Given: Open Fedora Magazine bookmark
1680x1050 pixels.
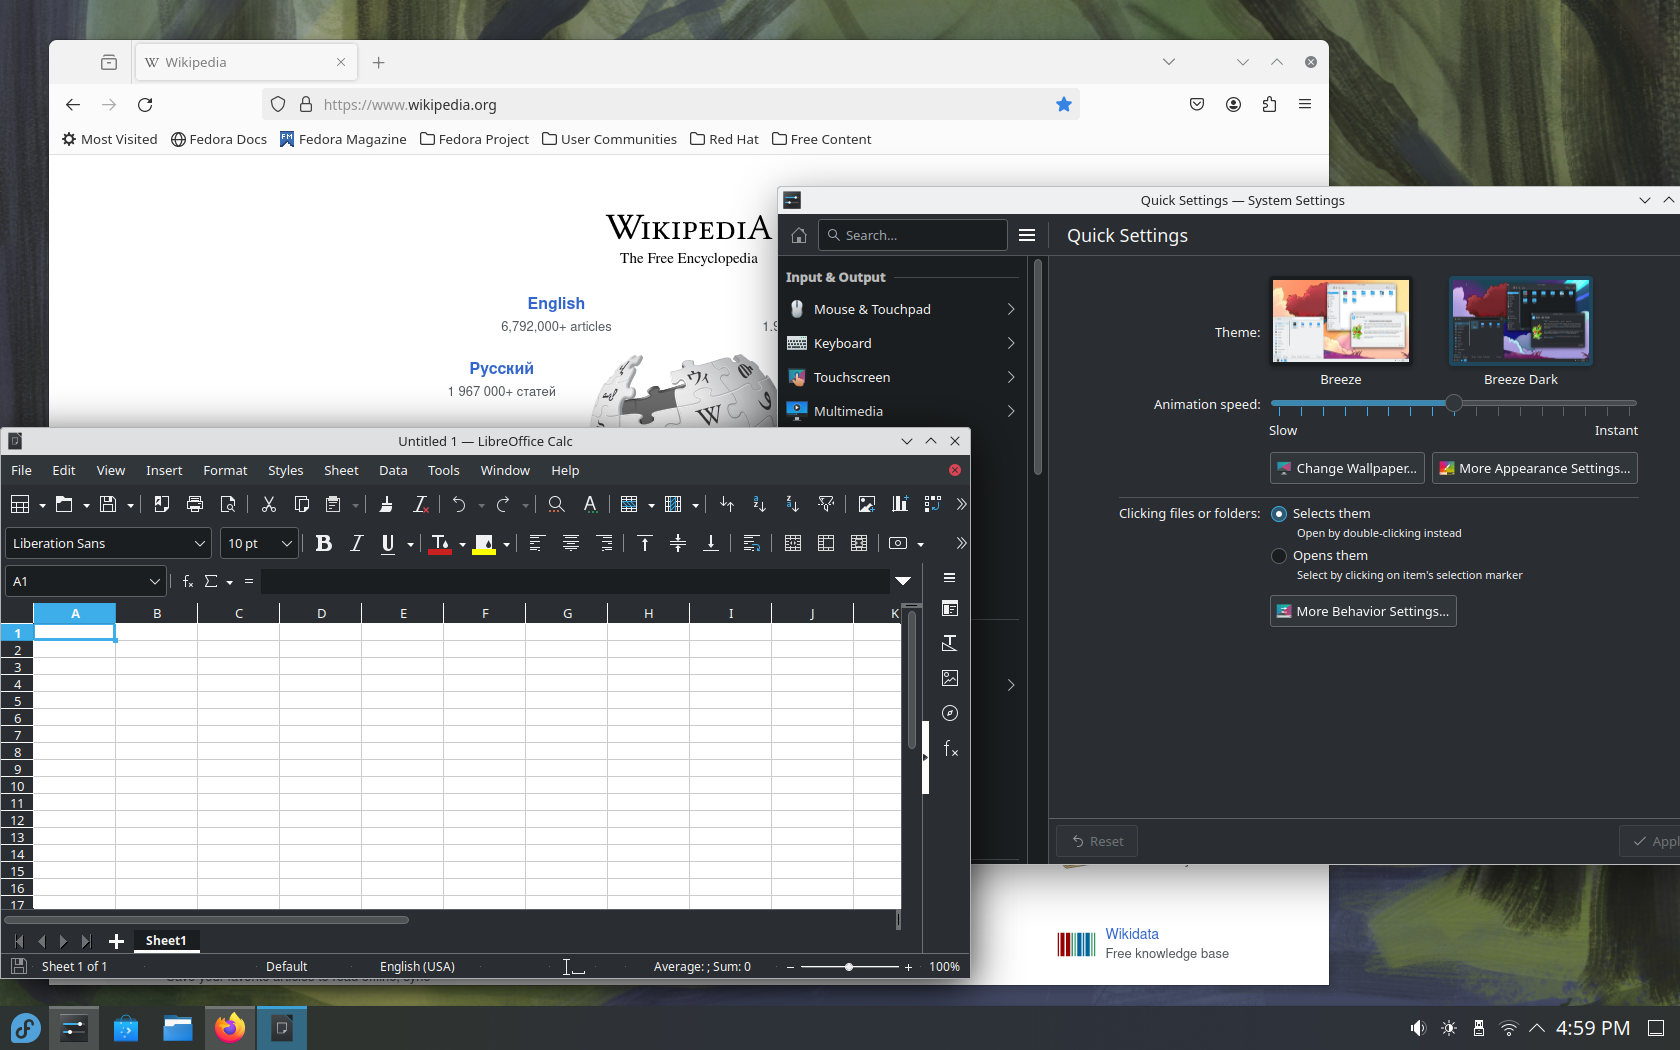Looking at the screenshot, I should pyautogui.click(x=343, y=139).
